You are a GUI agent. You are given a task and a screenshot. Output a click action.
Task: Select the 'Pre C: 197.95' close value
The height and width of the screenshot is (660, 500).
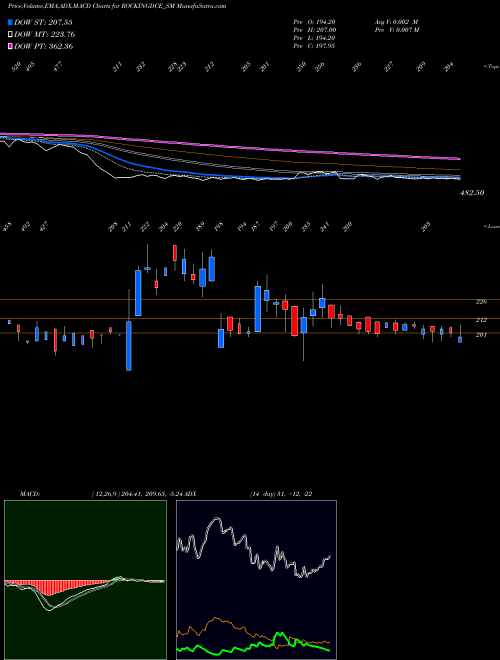[x=314, y=46]
